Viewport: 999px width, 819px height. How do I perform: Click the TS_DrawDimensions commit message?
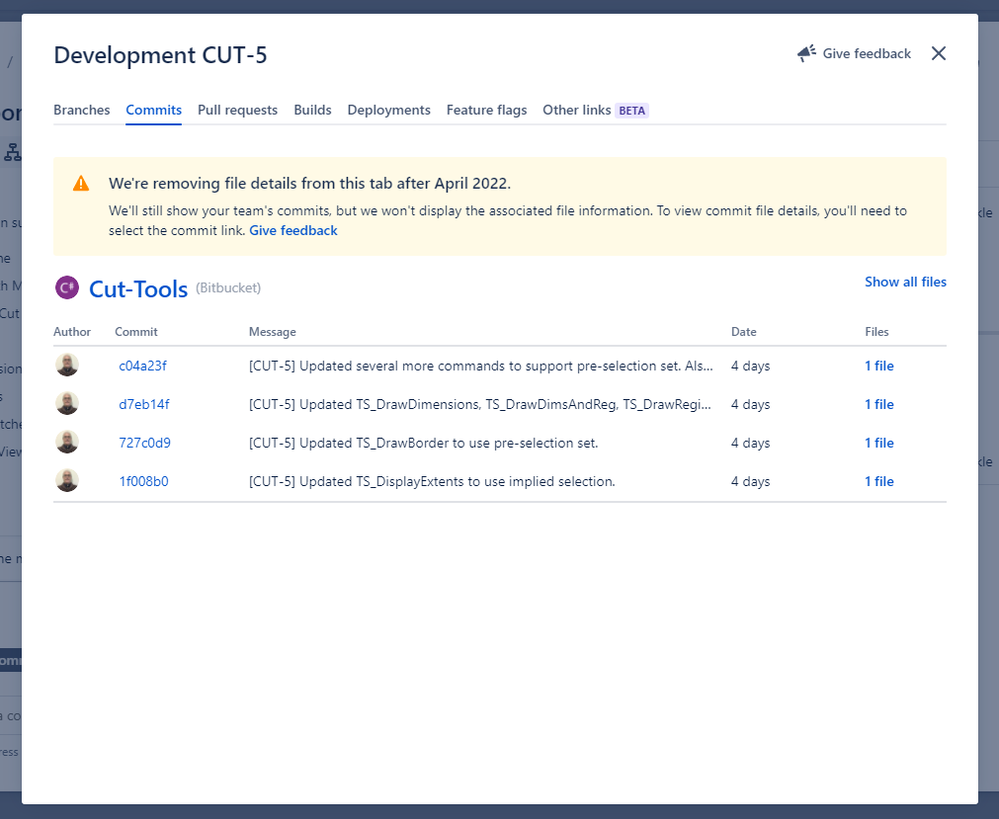[480, 405]
